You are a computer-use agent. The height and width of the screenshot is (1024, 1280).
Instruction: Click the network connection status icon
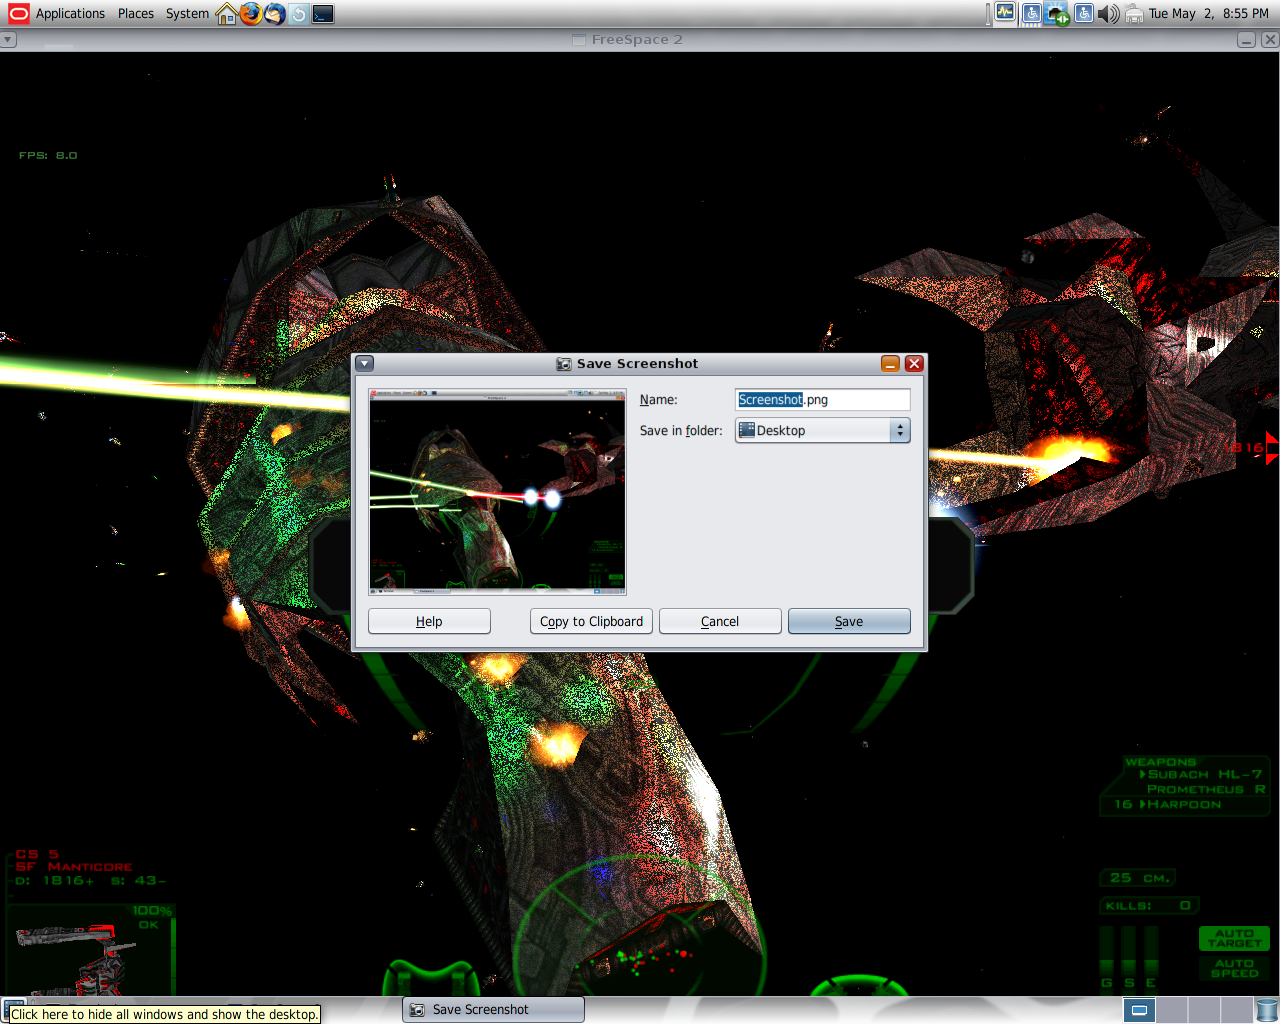click(x=1057, y=14)
